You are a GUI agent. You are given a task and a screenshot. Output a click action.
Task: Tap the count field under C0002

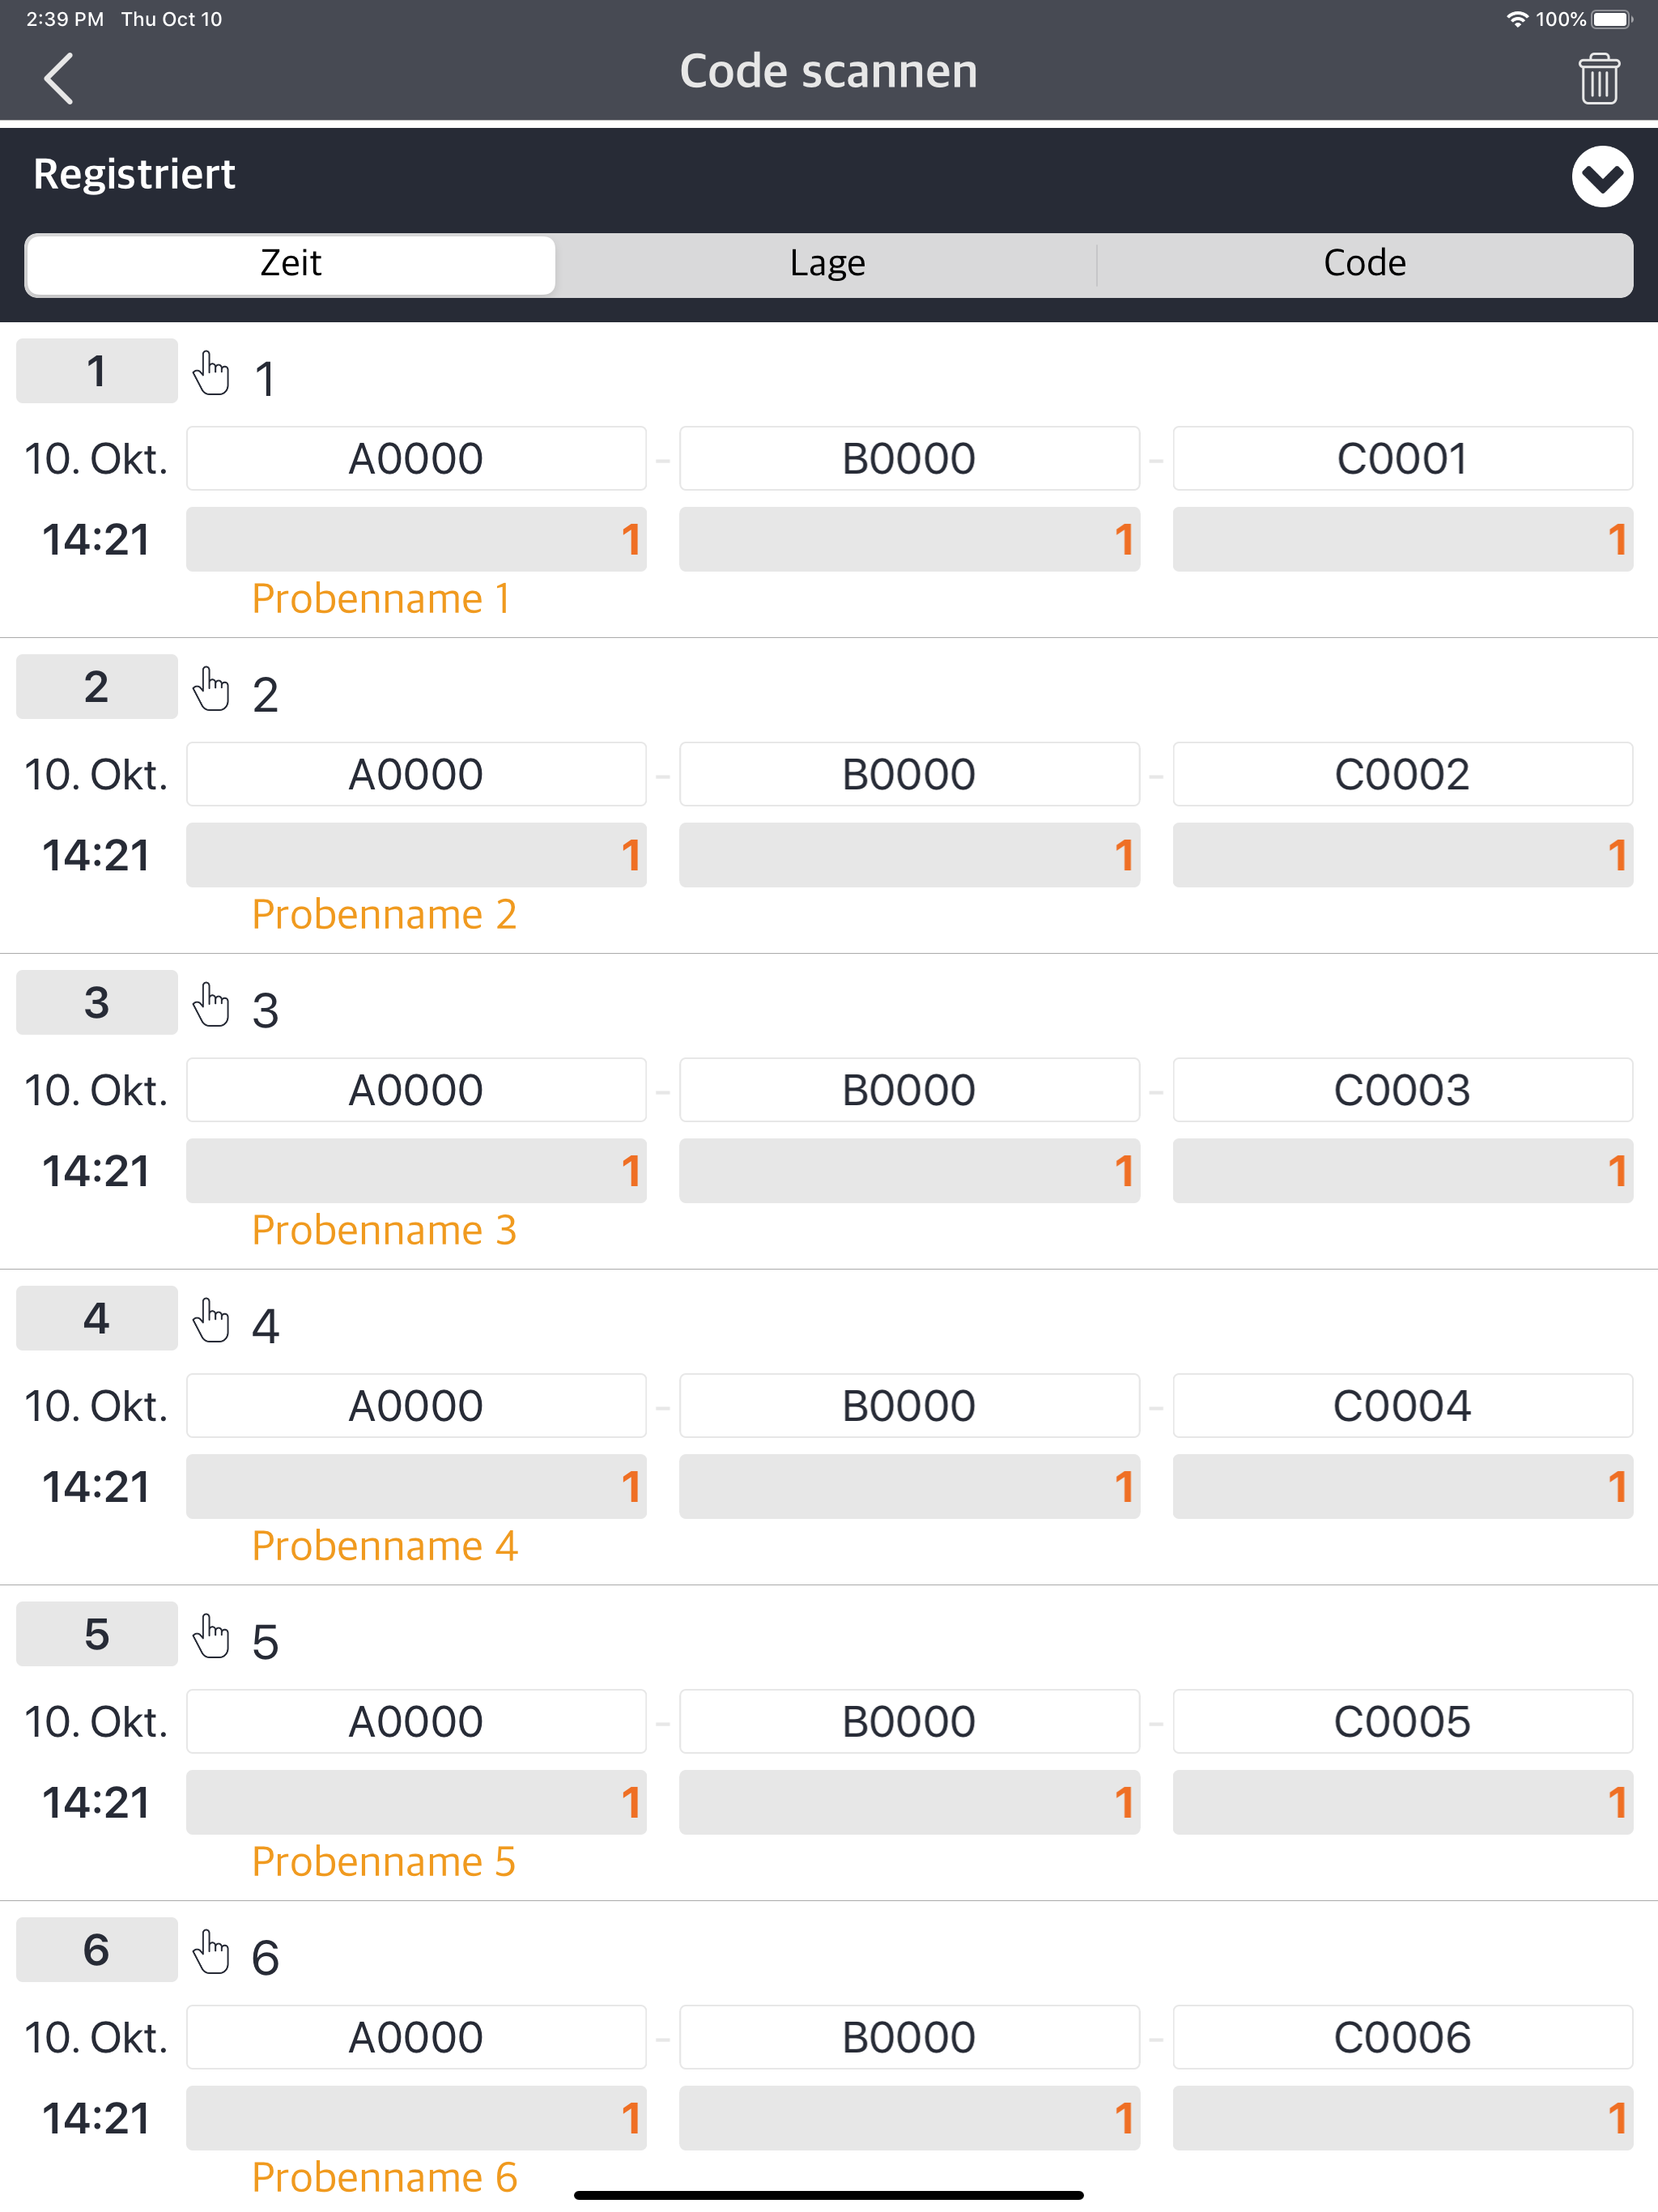tap(1402, 855)
